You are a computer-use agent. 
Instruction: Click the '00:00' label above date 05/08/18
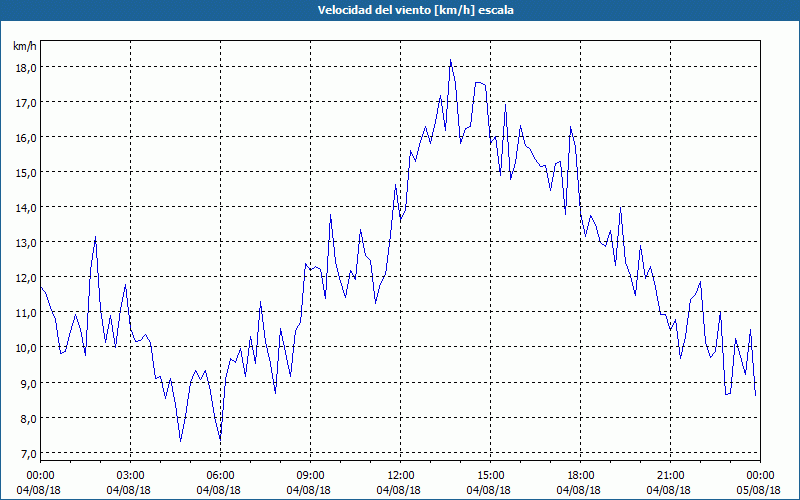(761, 476)
